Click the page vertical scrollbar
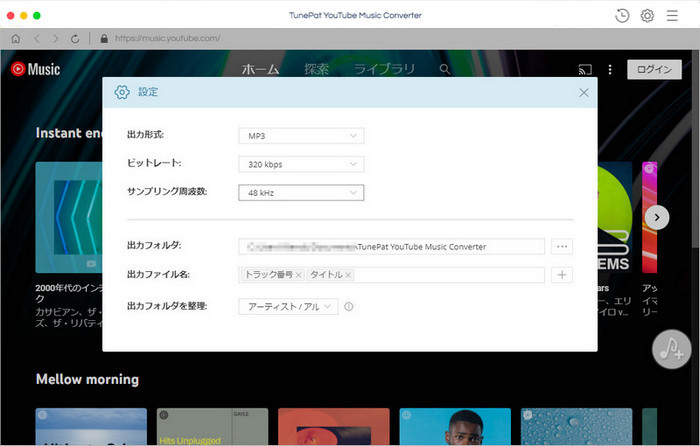This screenshot has height=446, width=700. tap(696, 147)
